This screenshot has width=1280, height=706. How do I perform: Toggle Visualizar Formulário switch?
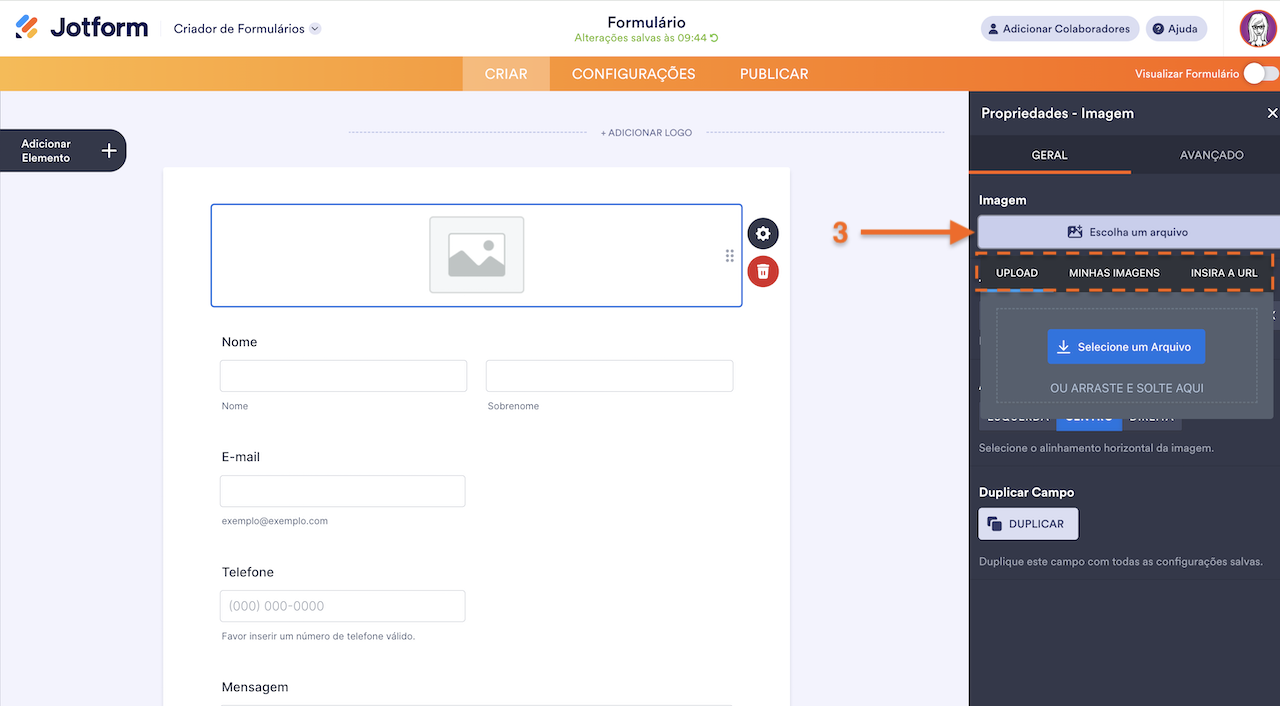click(1259, 73)
